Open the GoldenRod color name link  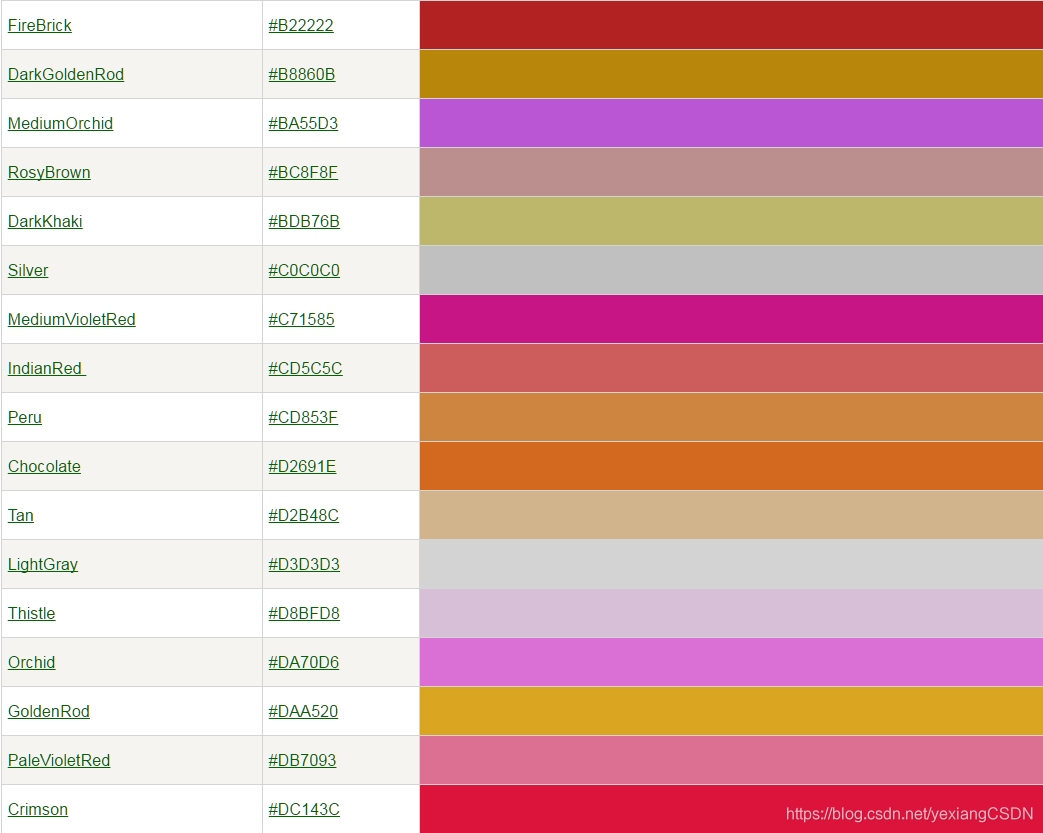click(x=49, y=711)
